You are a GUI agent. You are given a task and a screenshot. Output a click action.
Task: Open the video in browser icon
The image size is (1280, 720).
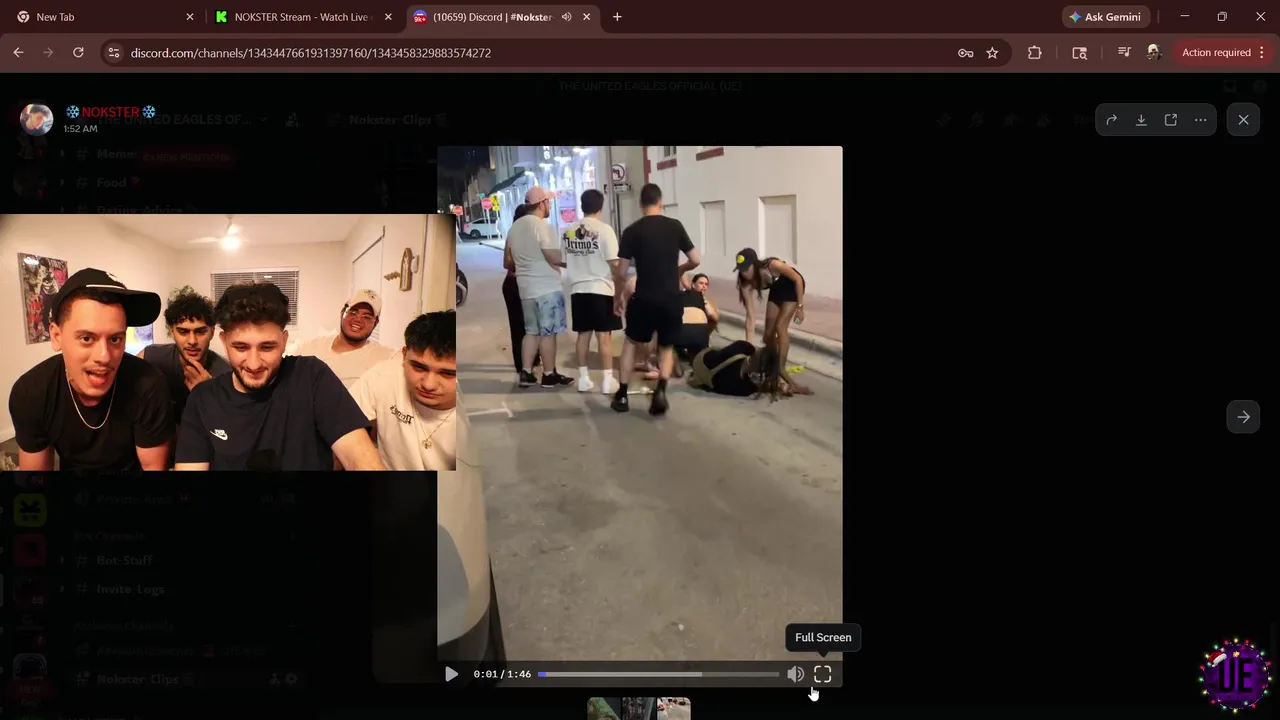click(x=1171, y=120)
